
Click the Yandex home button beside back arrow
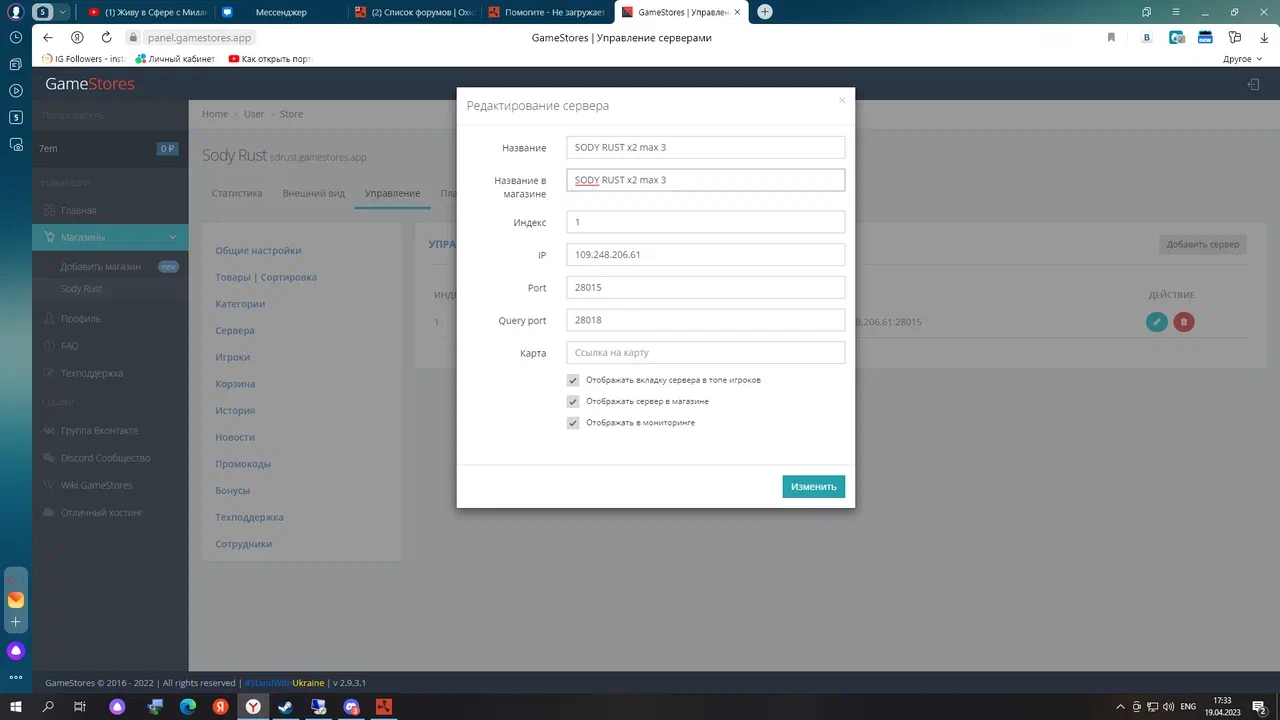(77, 38)
